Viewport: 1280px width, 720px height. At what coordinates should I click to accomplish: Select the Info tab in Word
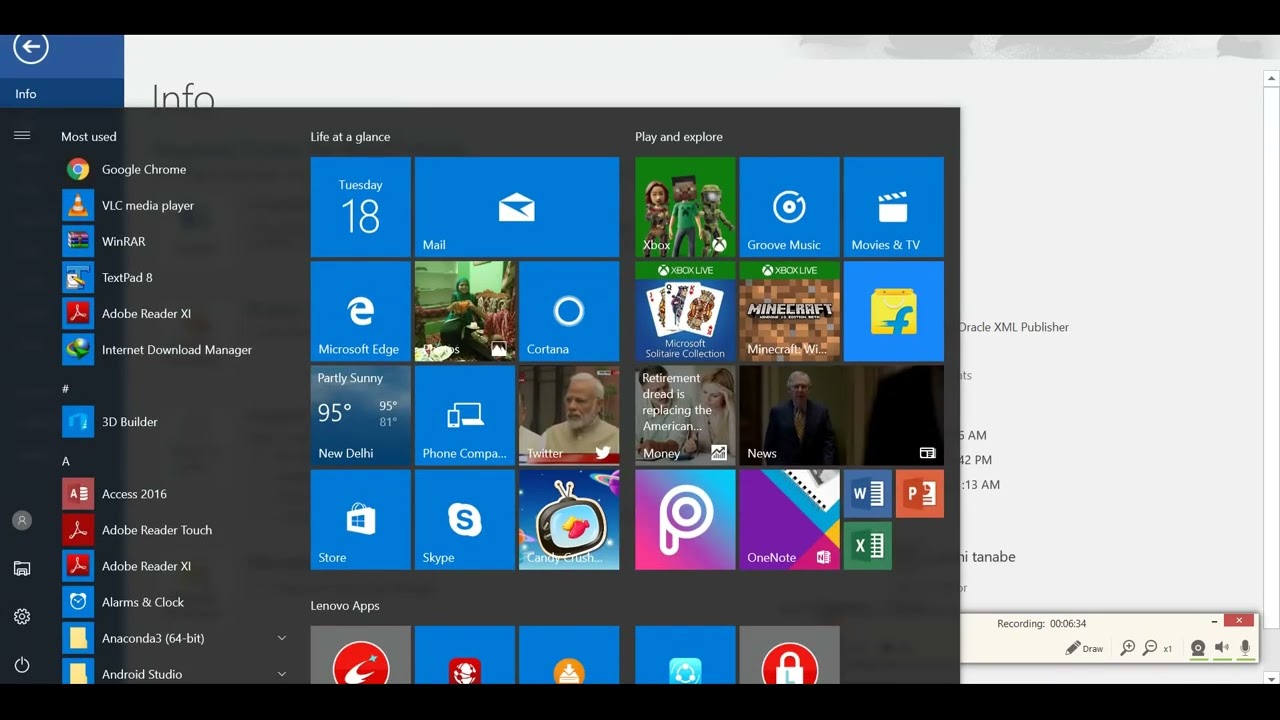point(62,94)
